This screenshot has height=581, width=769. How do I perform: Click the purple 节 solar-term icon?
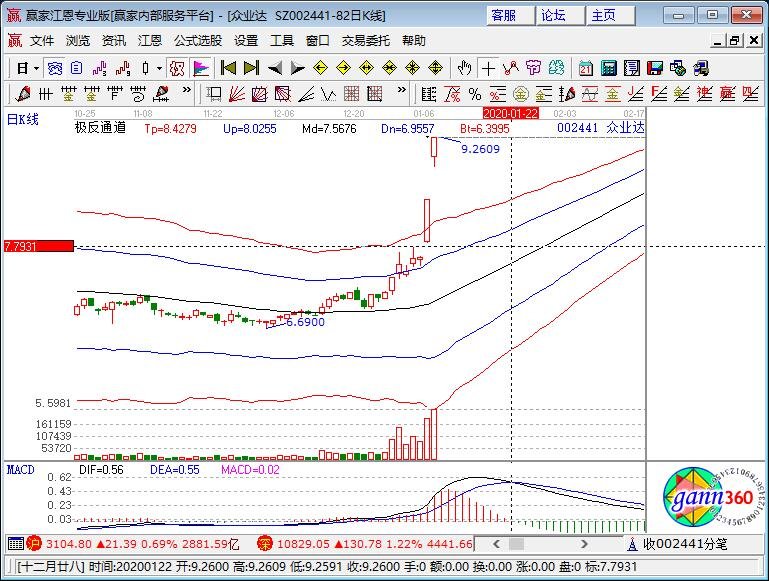tap(533, 68)
